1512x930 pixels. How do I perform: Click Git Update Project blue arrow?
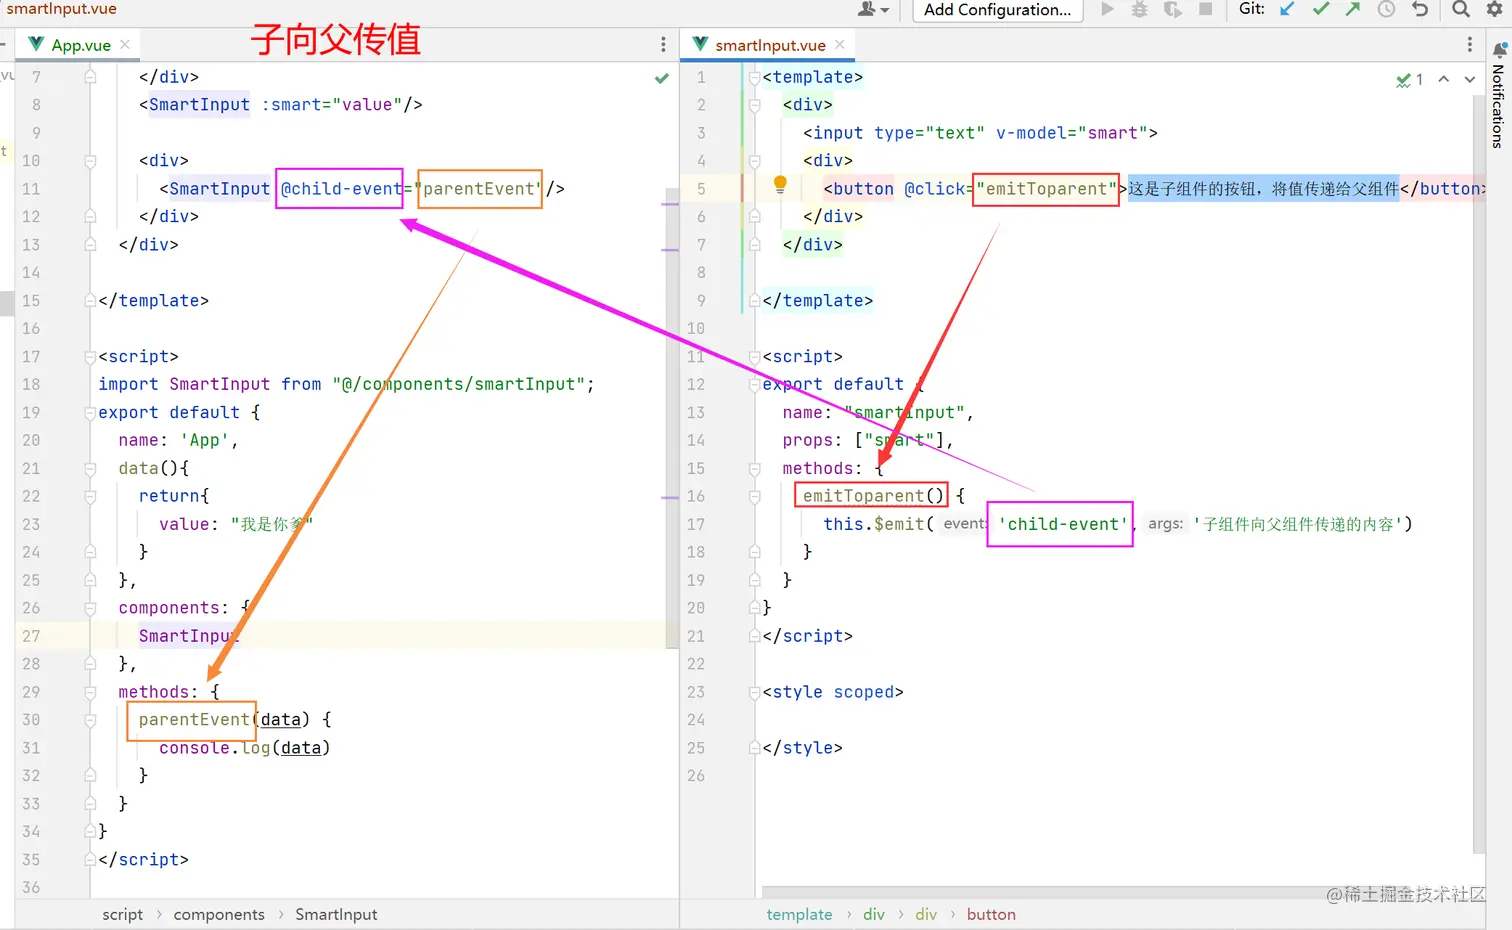click(x=1287, y=9)
